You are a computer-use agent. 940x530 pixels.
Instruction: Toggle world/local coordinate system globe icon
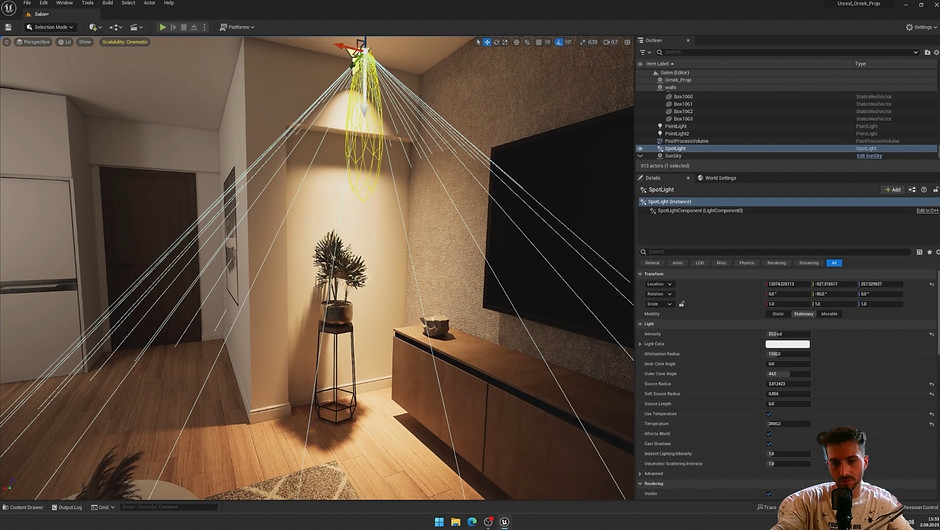click(x=516, y=42)
